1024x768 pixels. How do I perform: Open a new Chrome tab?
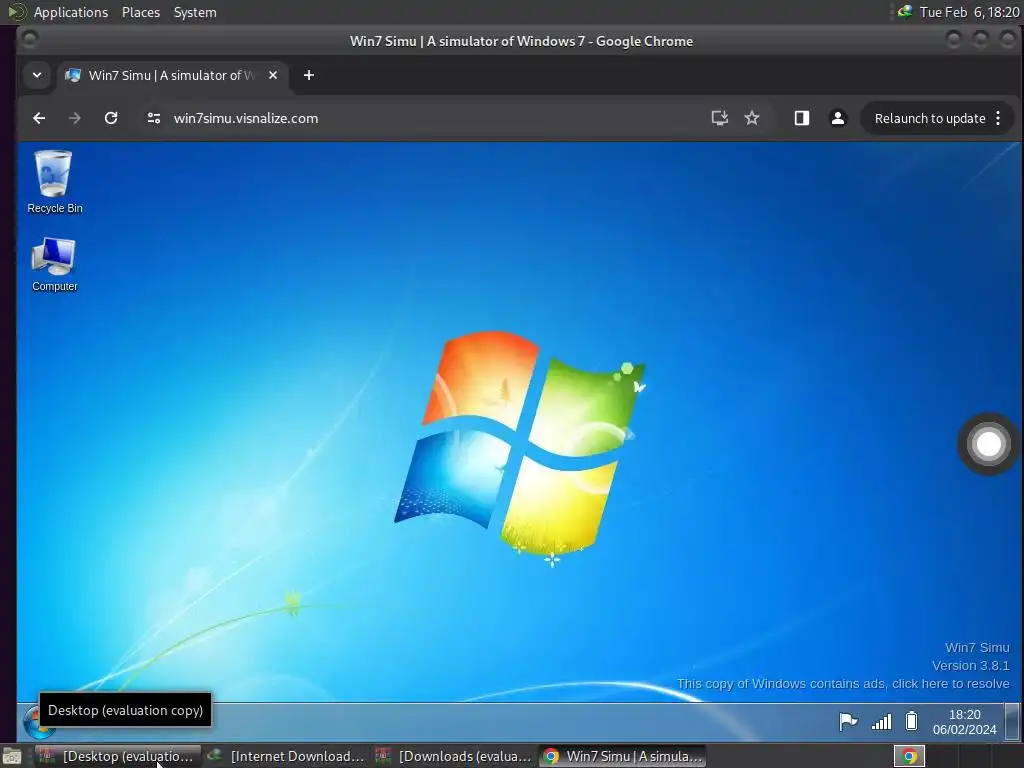pos(309,75)
